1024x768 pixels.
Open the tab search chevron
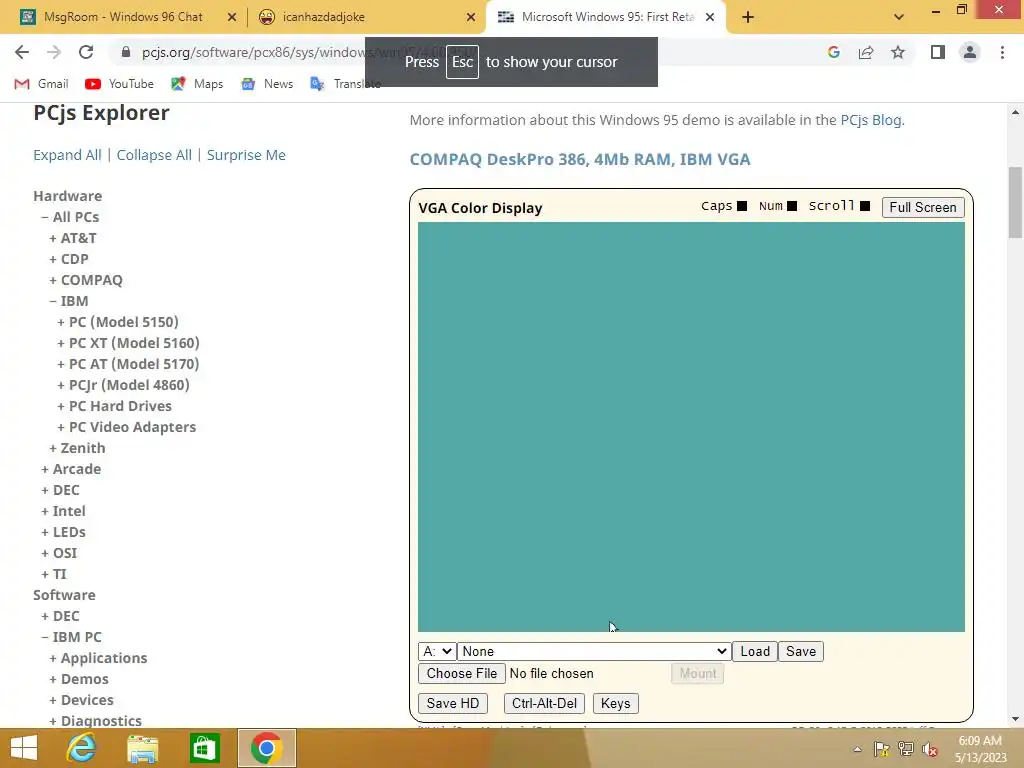(899, 17)
